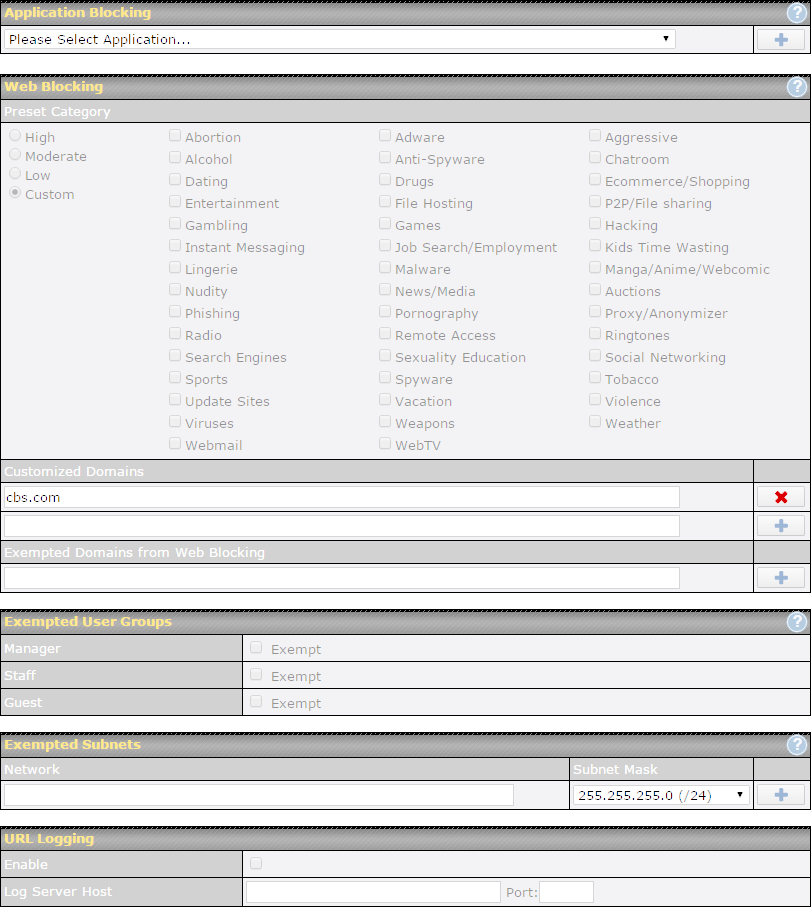Check the Pornography category
The image size is (811, 907).
pyautogui.click(x=385, y=311)
